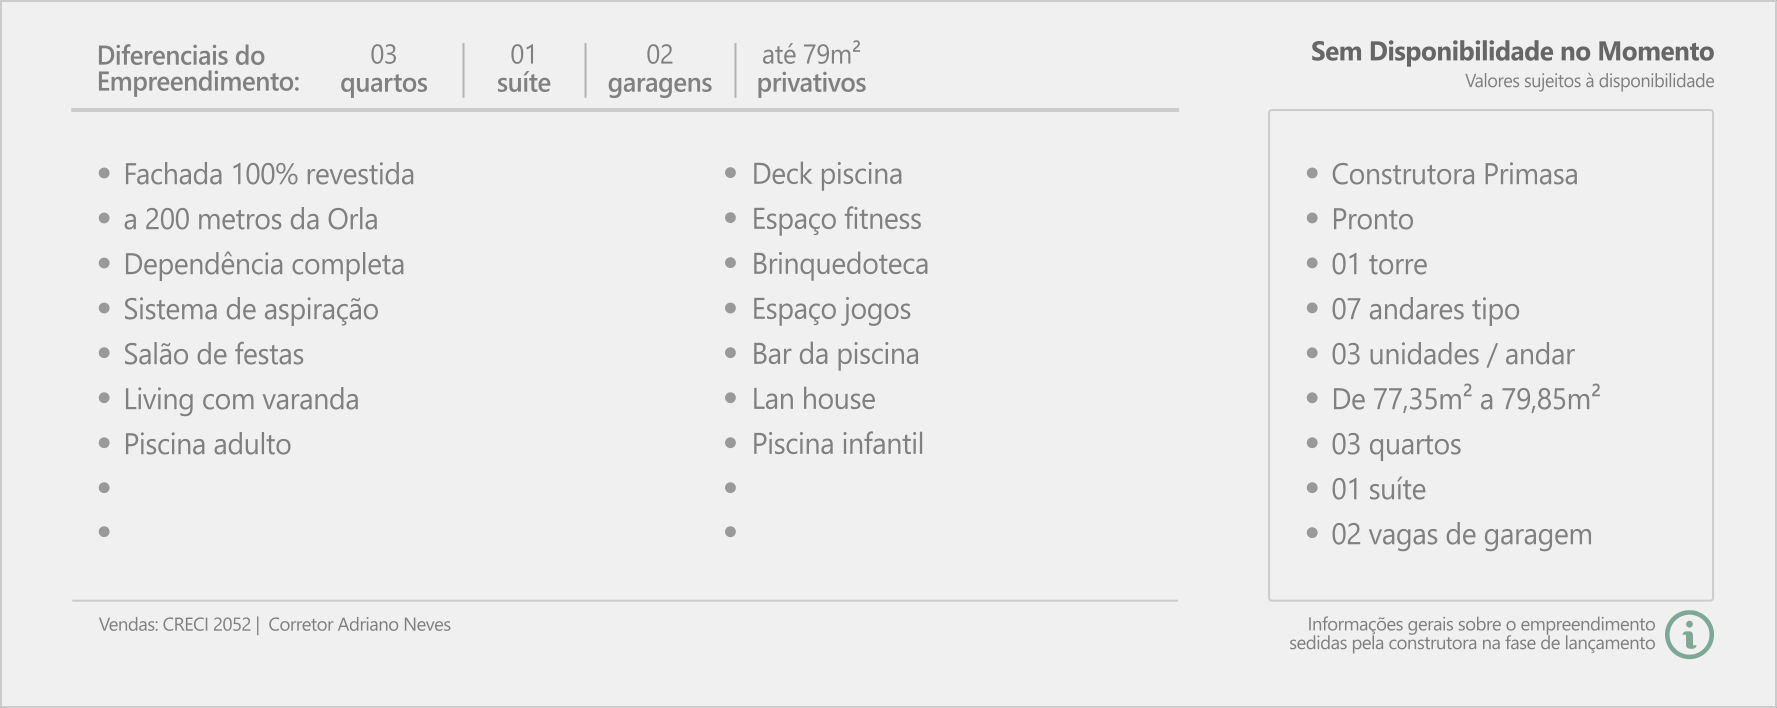
Task: Select '02 vagas de garagem' detail line
Action: point(1462,534)
